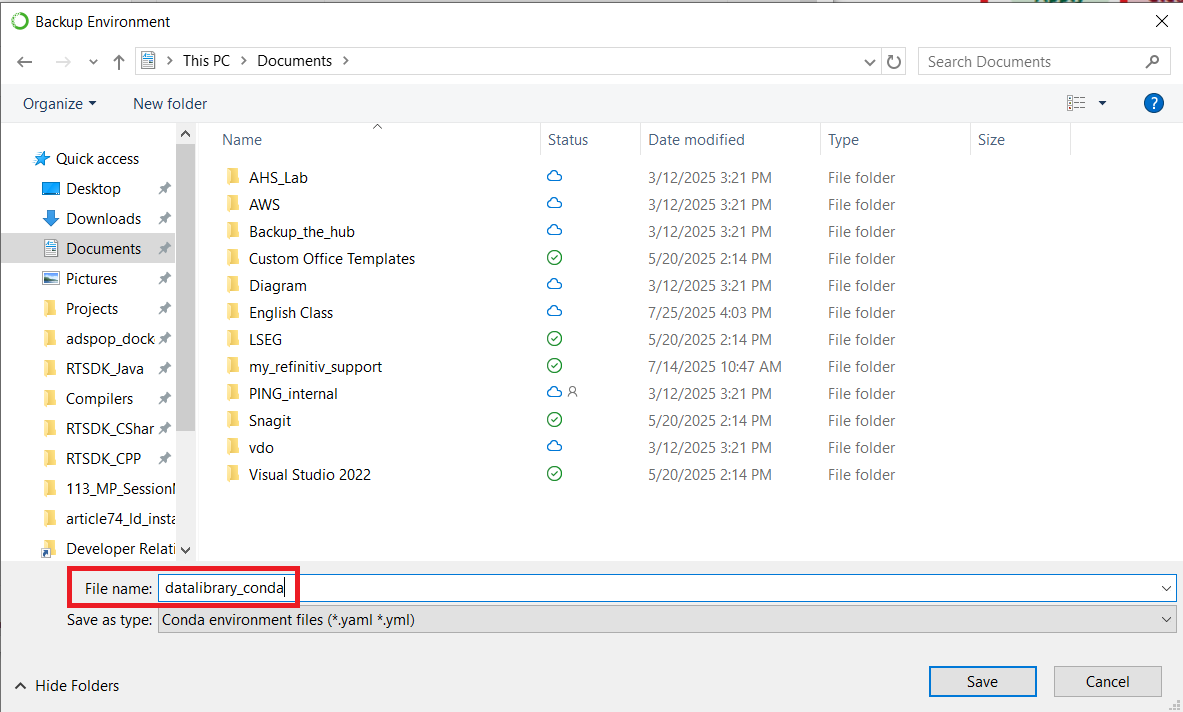The height and width of the screenshot is (712, 1183).
Task: Create a New folder
Action: tap(169, 103)
